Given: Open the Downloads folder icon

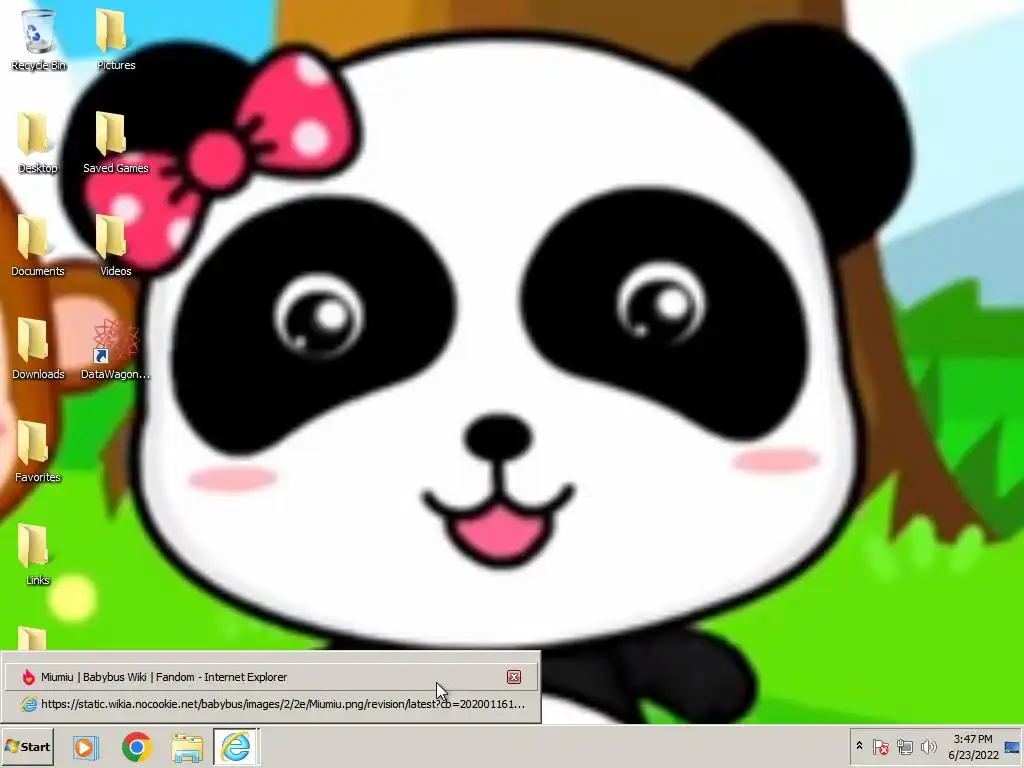Looking at the screenshot, I should [x=37, y=349].
